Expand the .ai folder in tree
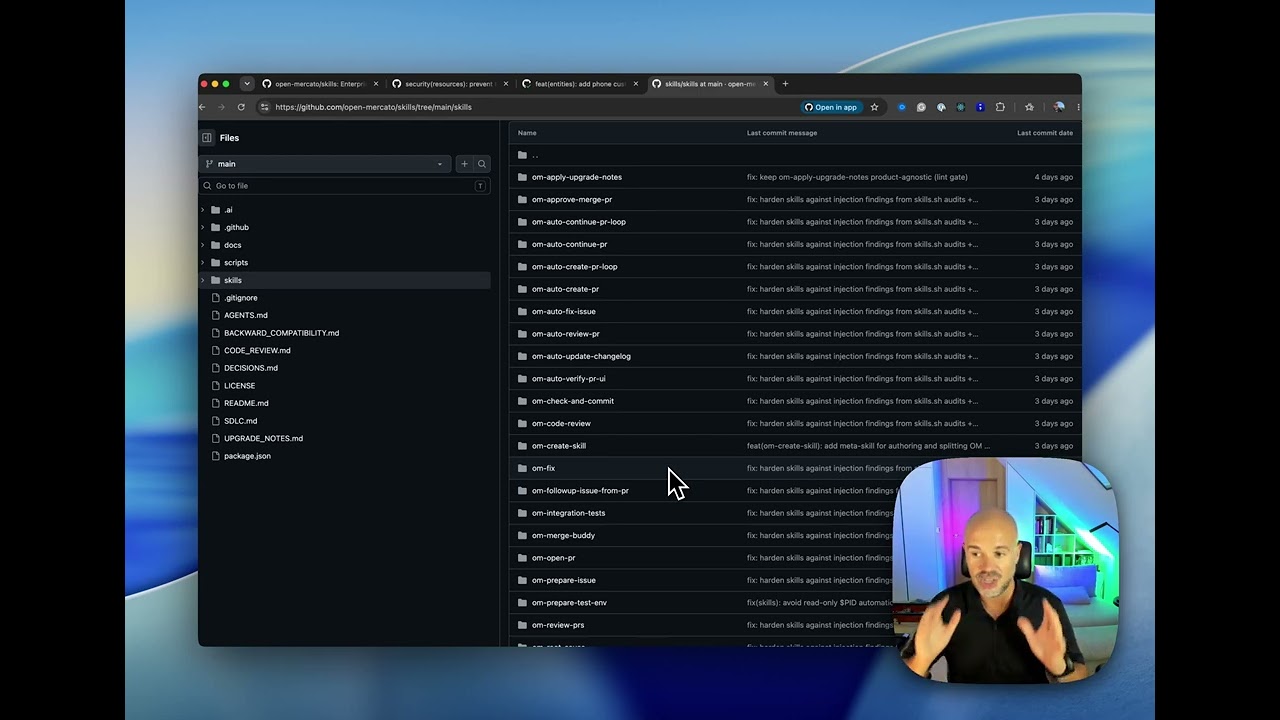This screenshot has width=1280, height=720. (203, 210)
